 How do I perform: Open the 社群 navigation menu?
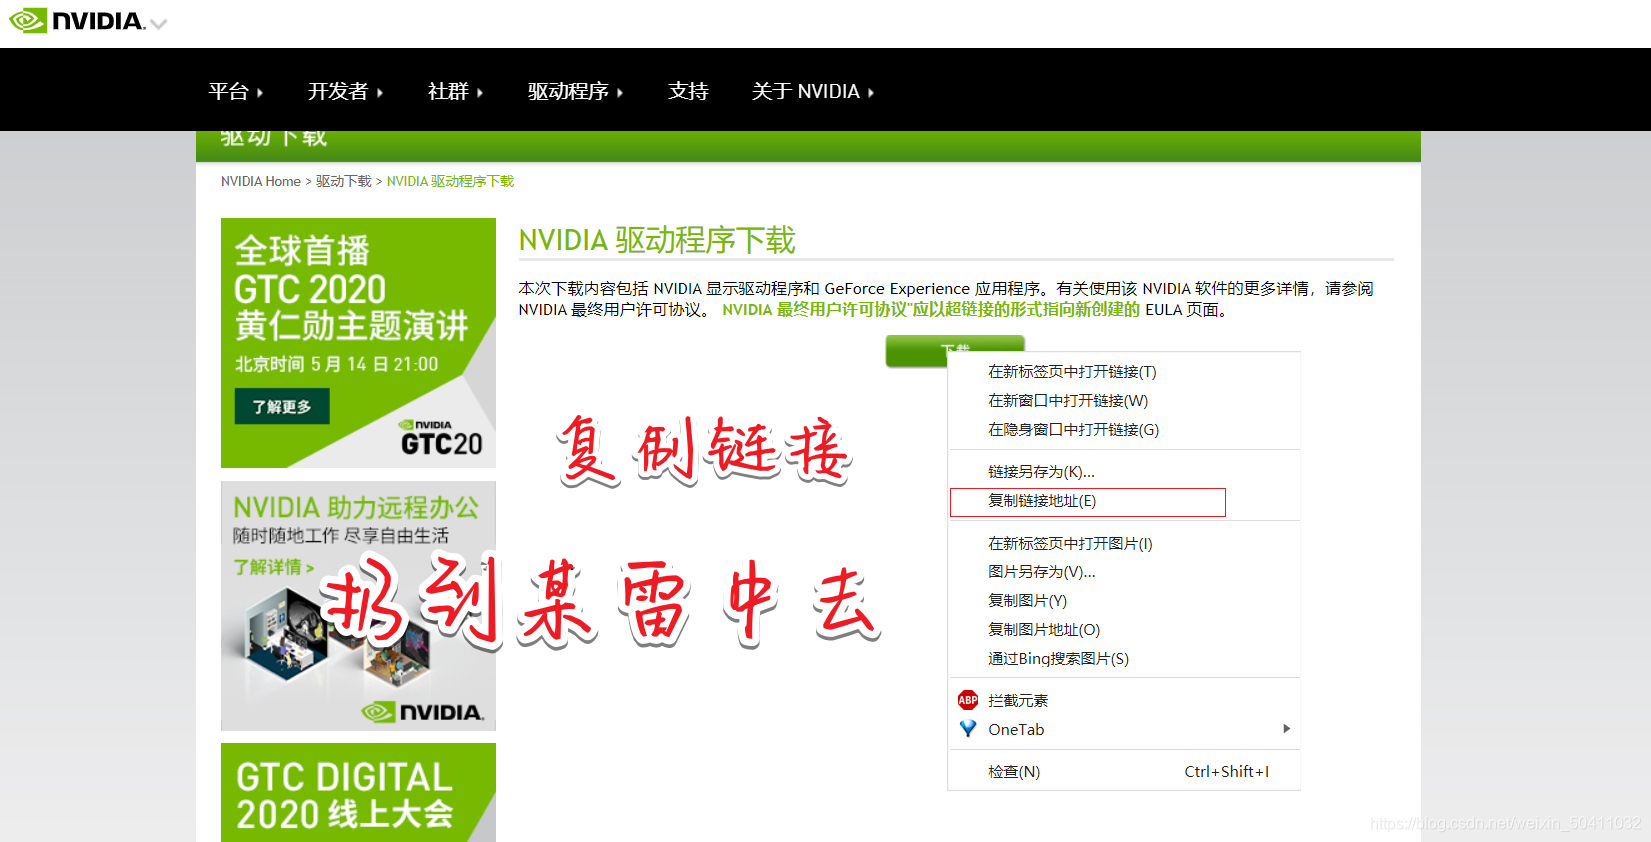[x=455, y=91]
